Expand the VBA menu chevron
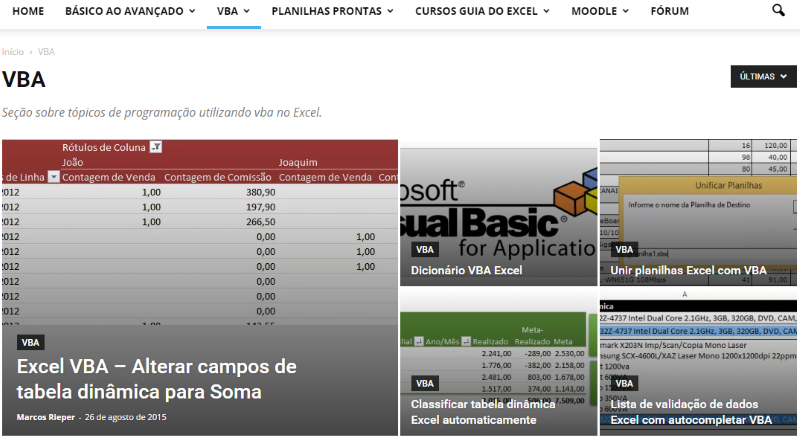800x441 pixels. click(247, 11)
